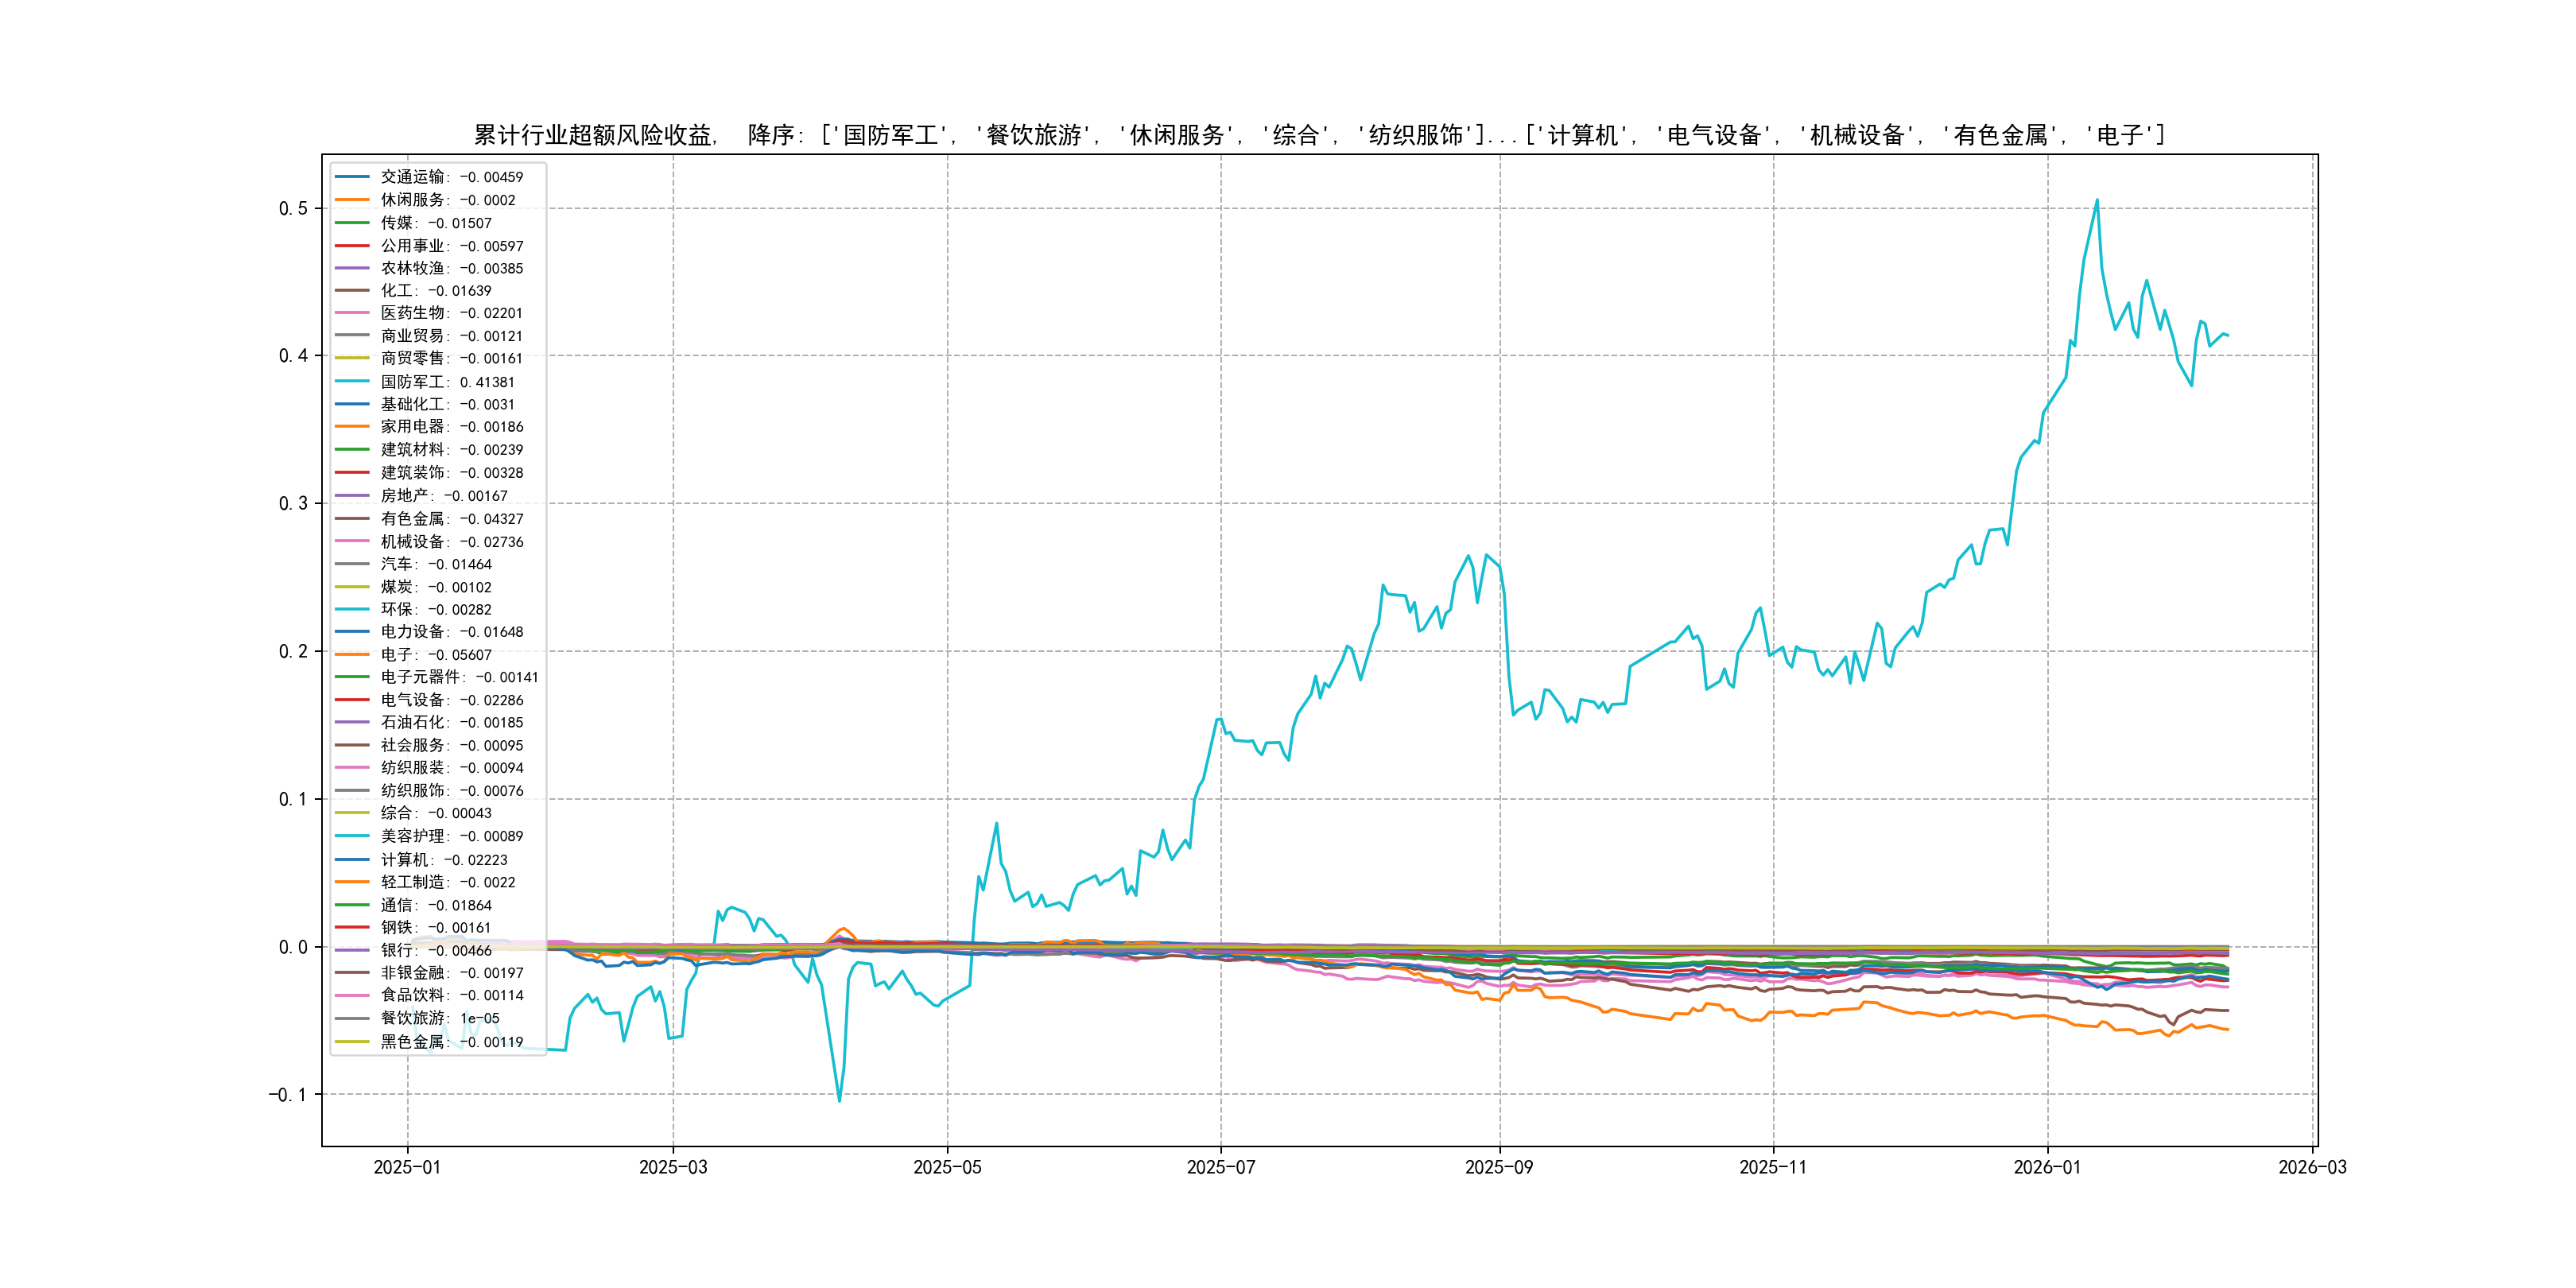Viewport: 2576px width, 1288px height.
Task: Click the 2025-09 x-axis tick label
Action: coord(1498,1168)
